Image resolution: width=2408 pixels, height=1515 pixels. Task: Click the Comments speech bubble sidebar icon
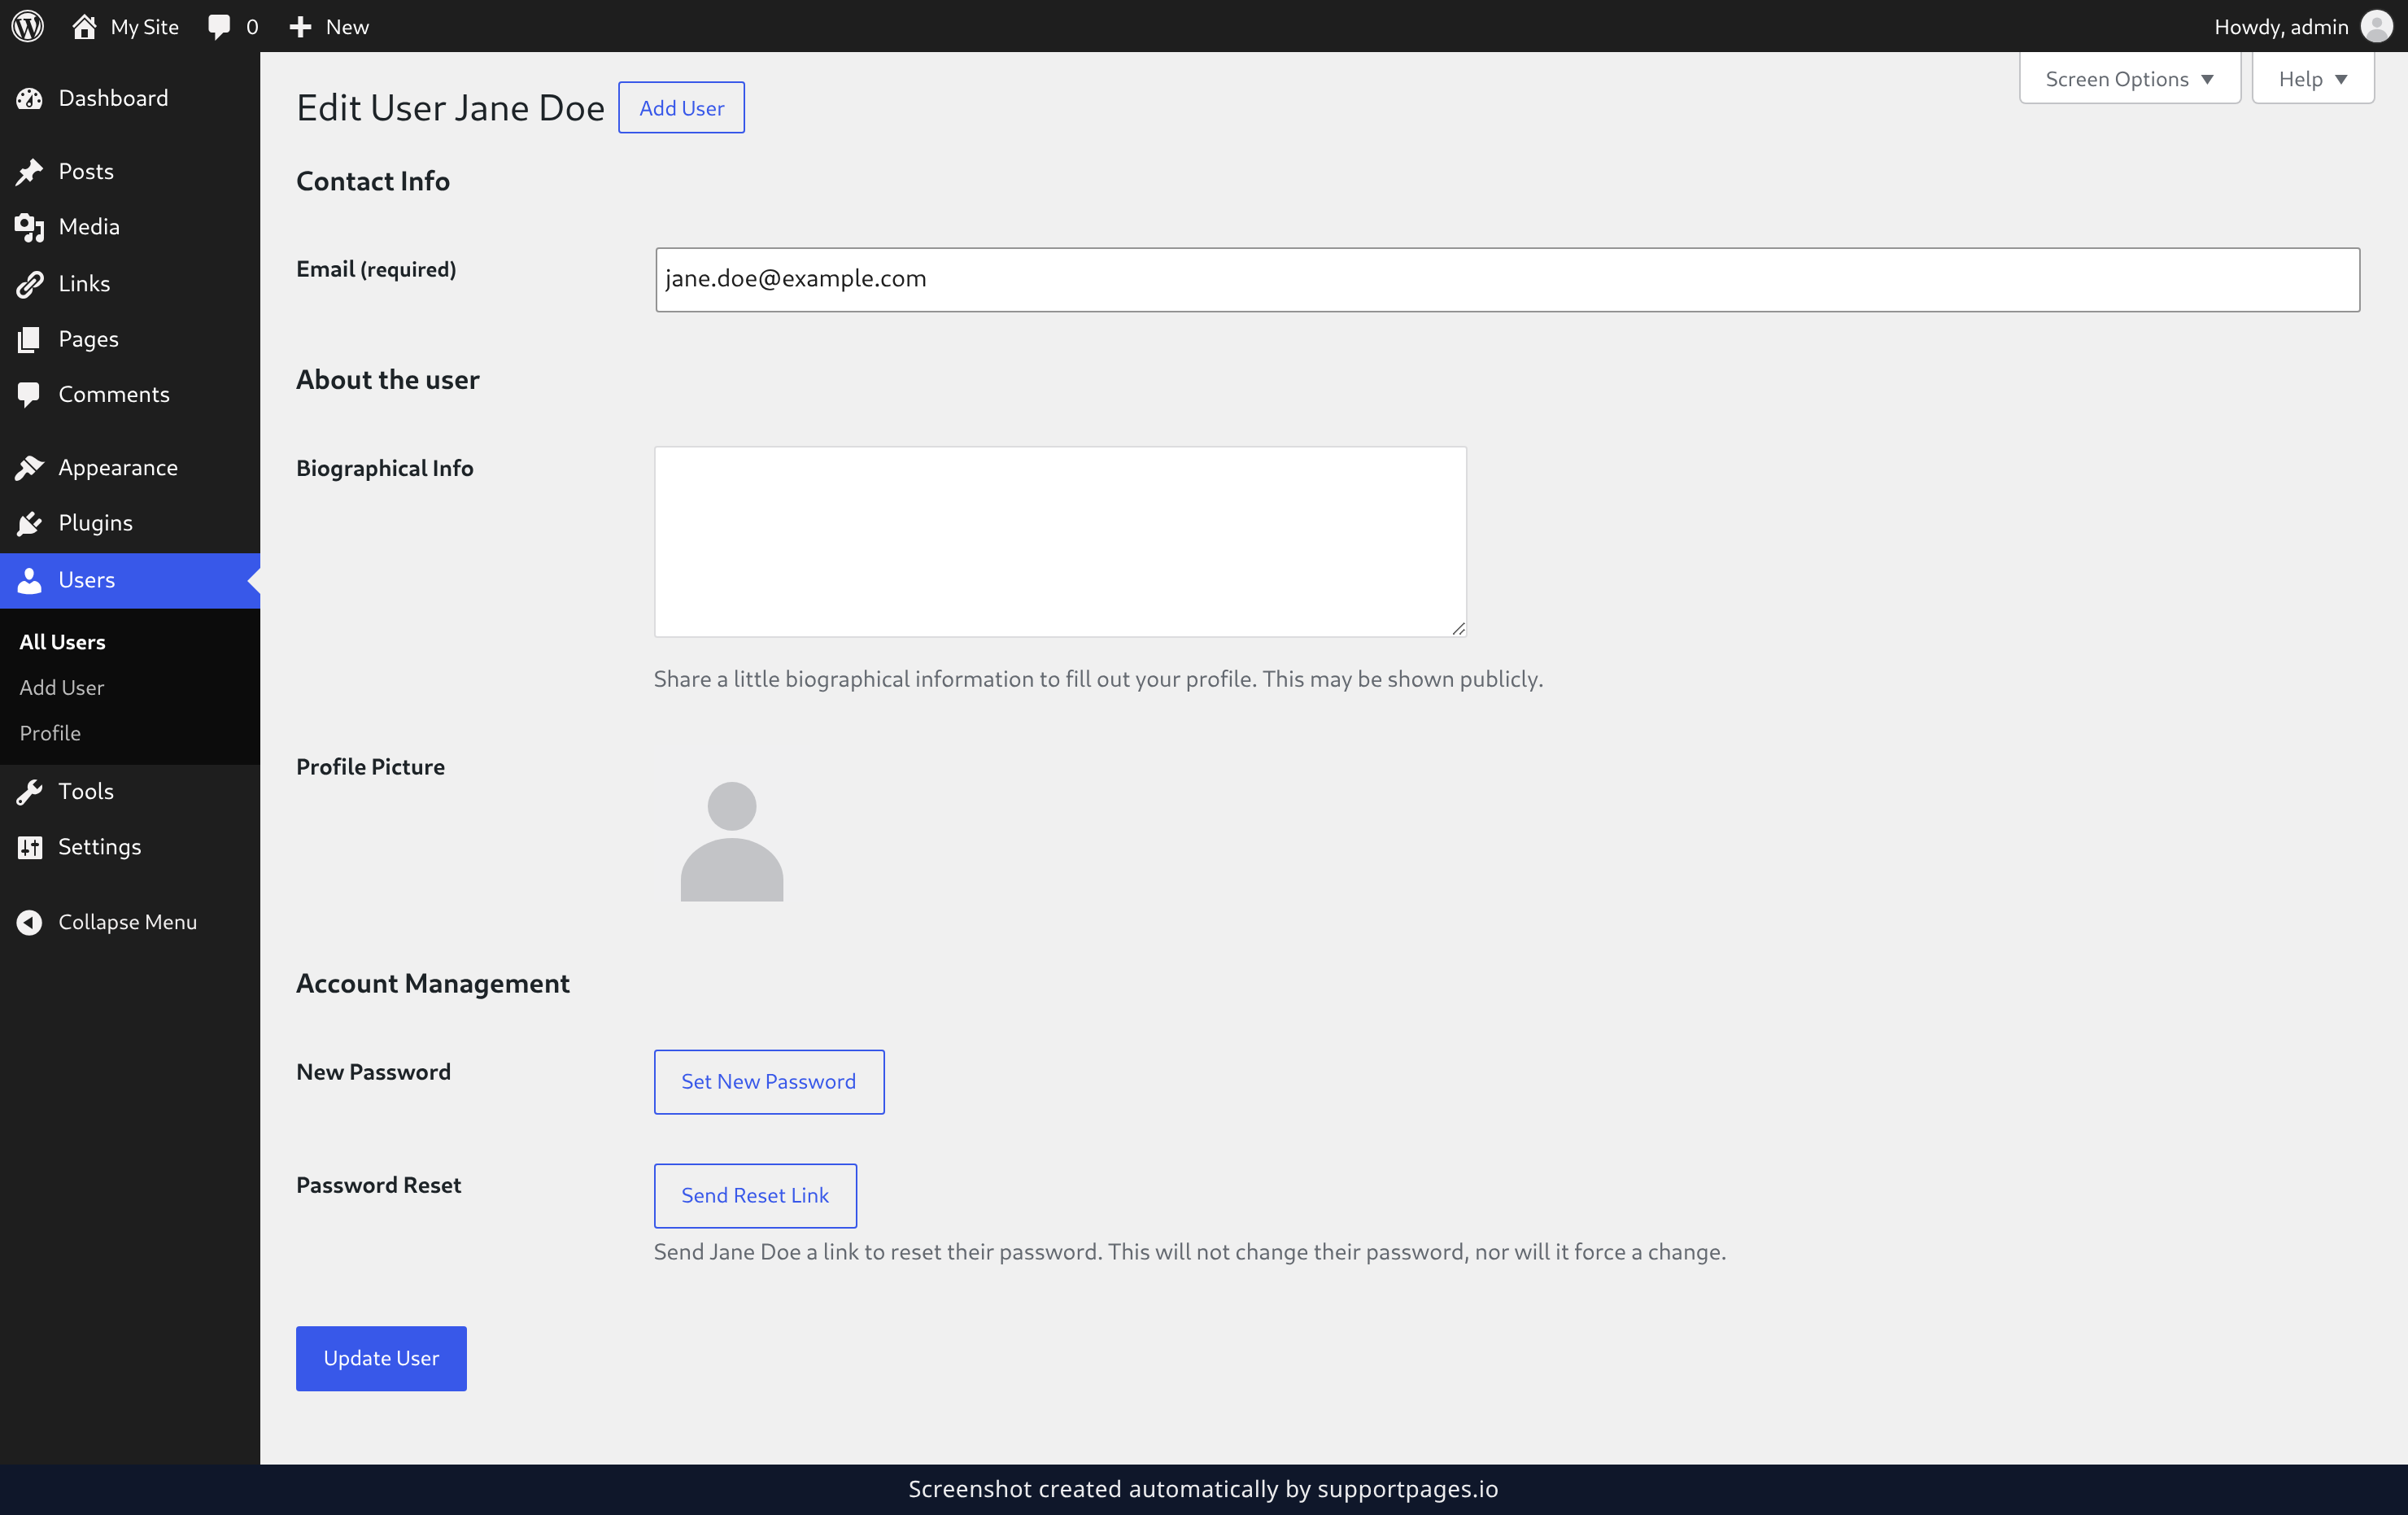[29, 395]
